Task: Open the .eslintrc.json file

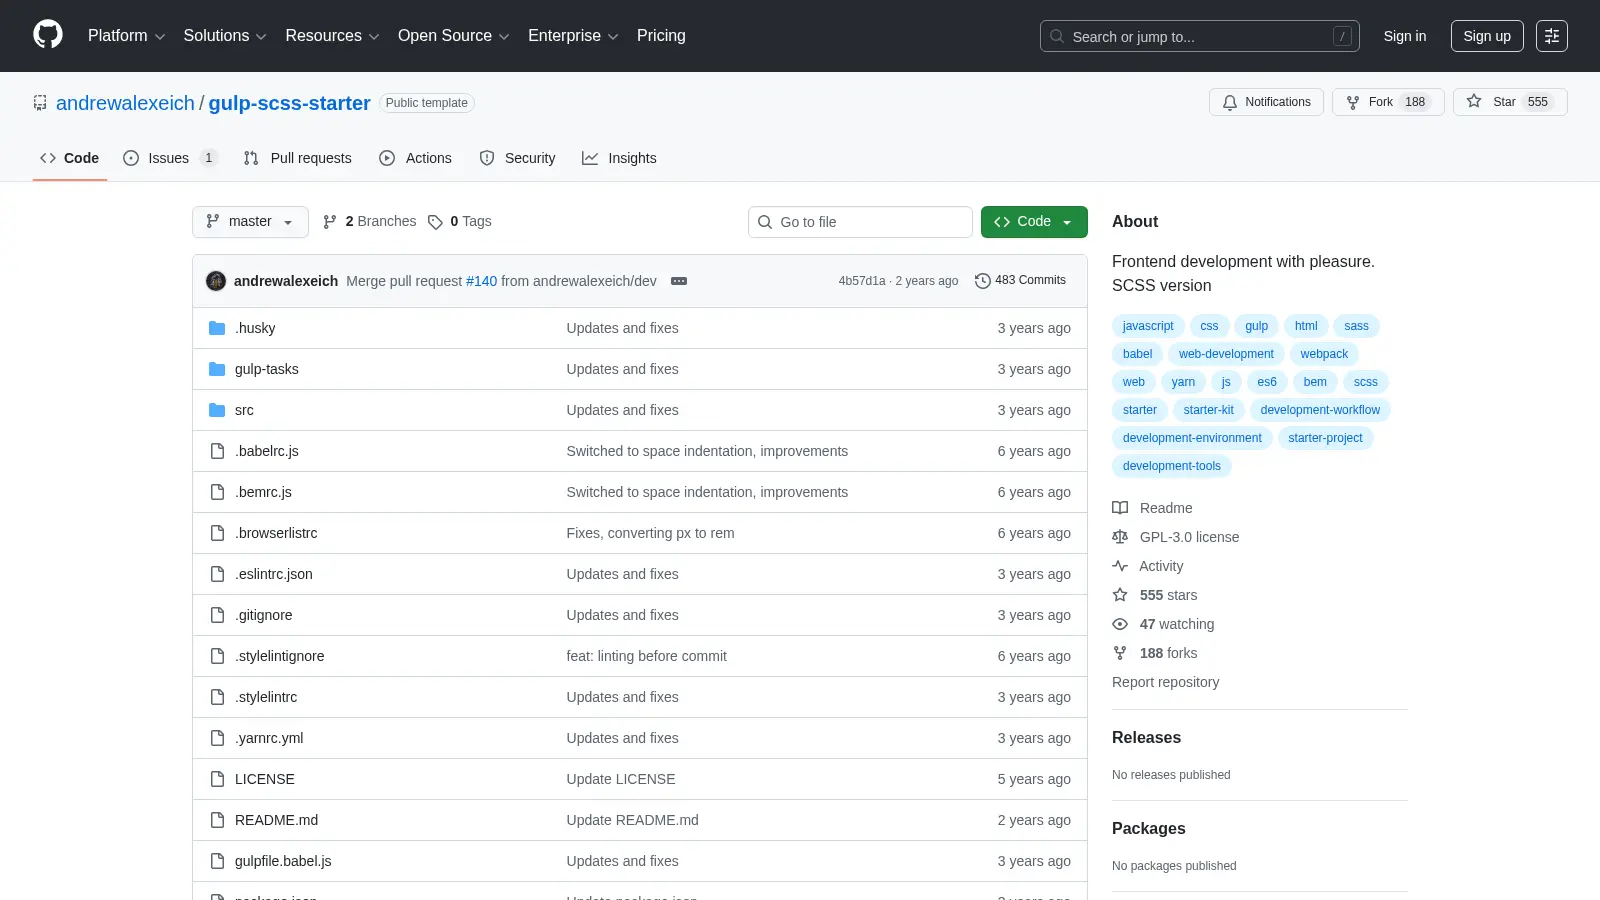Action: coord(274,574)
